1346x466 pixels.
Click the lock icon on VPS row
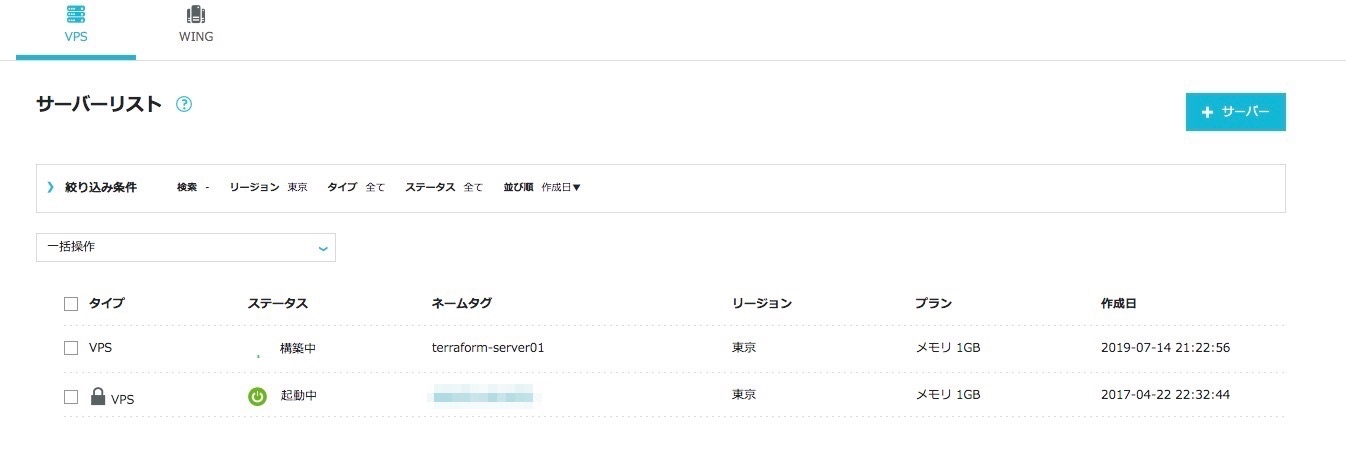(x=97, y=397)
